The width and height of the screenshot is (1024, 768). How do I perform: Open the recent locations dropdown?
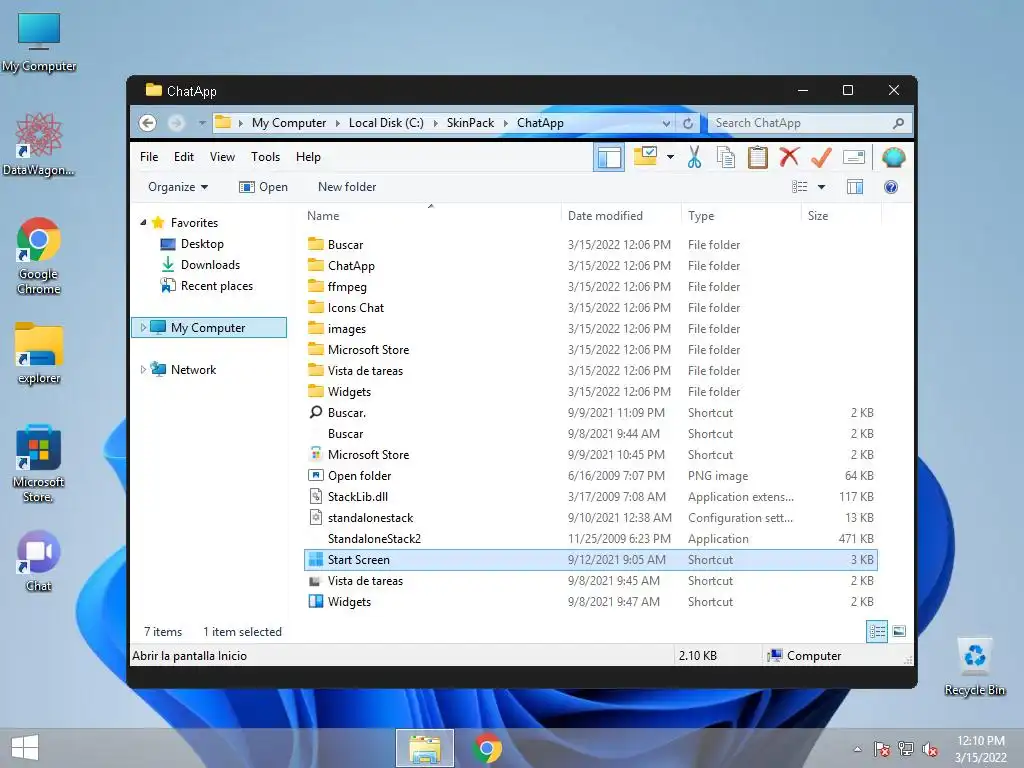202,123
